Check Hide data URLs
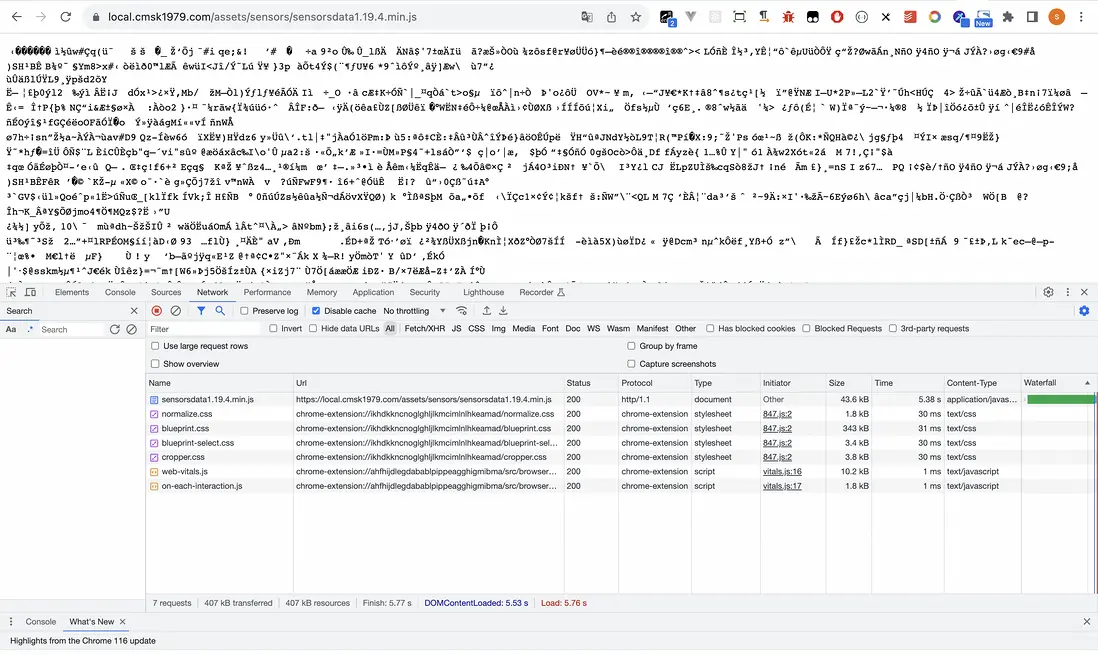Viewport: 1098px width, 655px height. pyautogui.click(x=313, y=328)
